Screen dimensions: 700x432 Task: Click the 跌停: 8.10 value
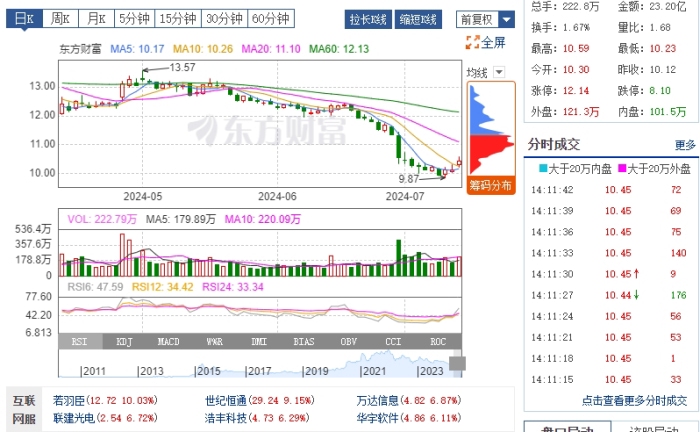(x=660, y=91)
